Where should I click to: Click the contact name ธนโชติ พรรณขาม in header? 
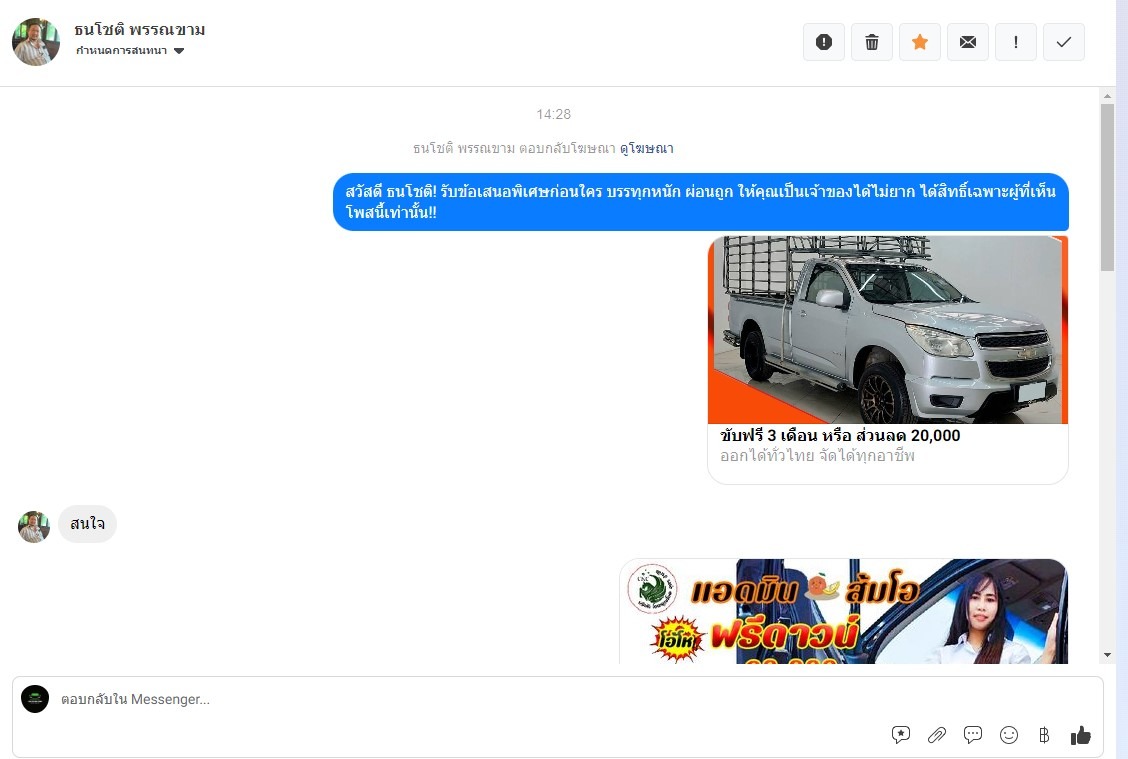140,29
